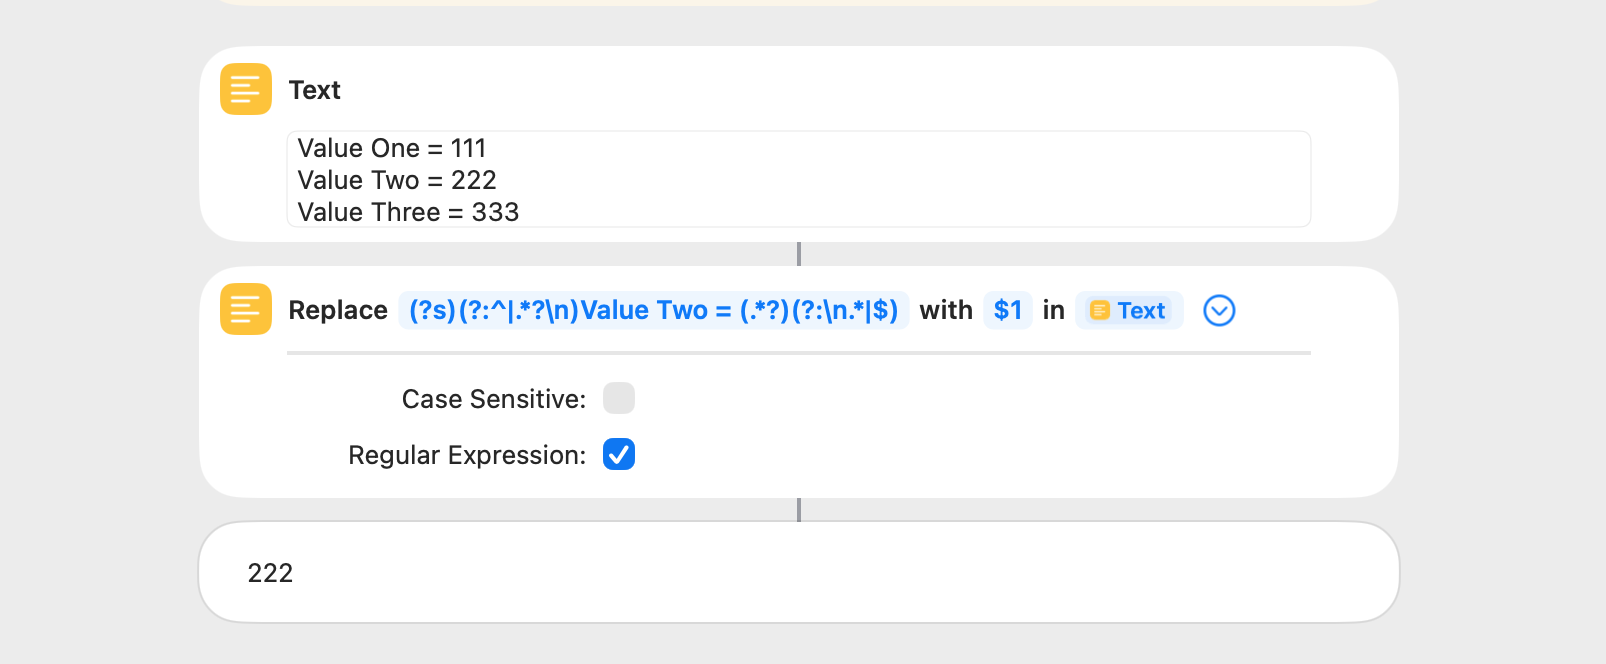1606x664 pixels.
Task: Click the word "with" in the Replace action
Action: click(946, 311)
